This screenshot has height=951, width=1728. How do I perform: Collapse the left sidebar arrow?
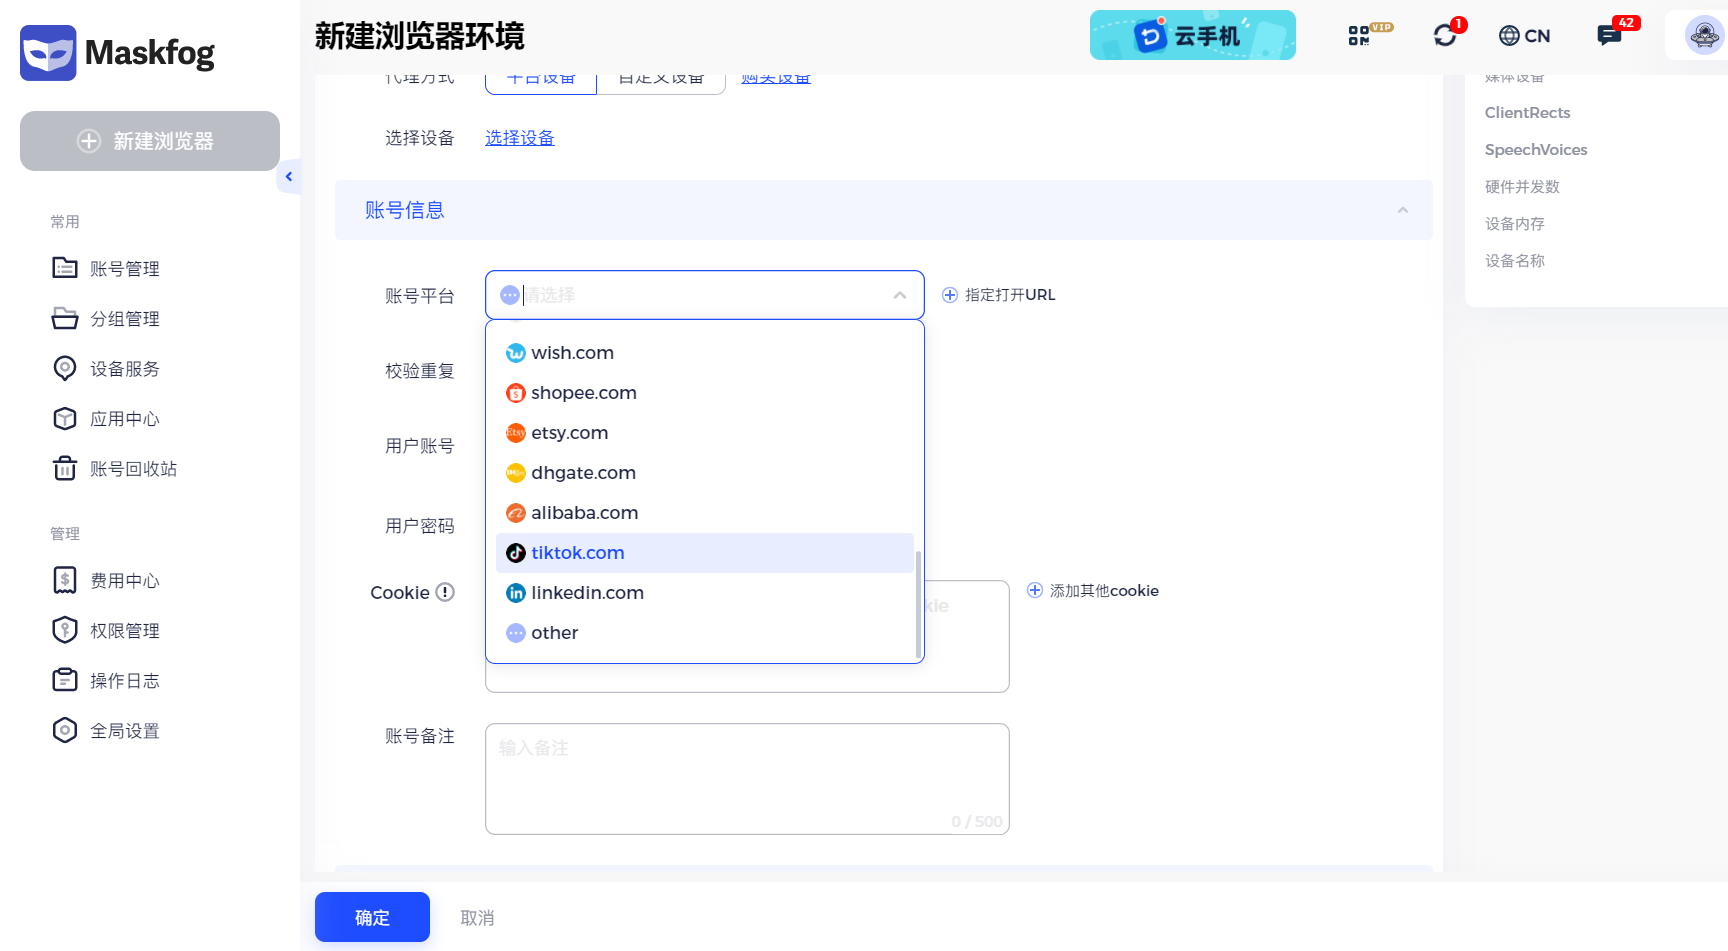[x=289, y=177]
